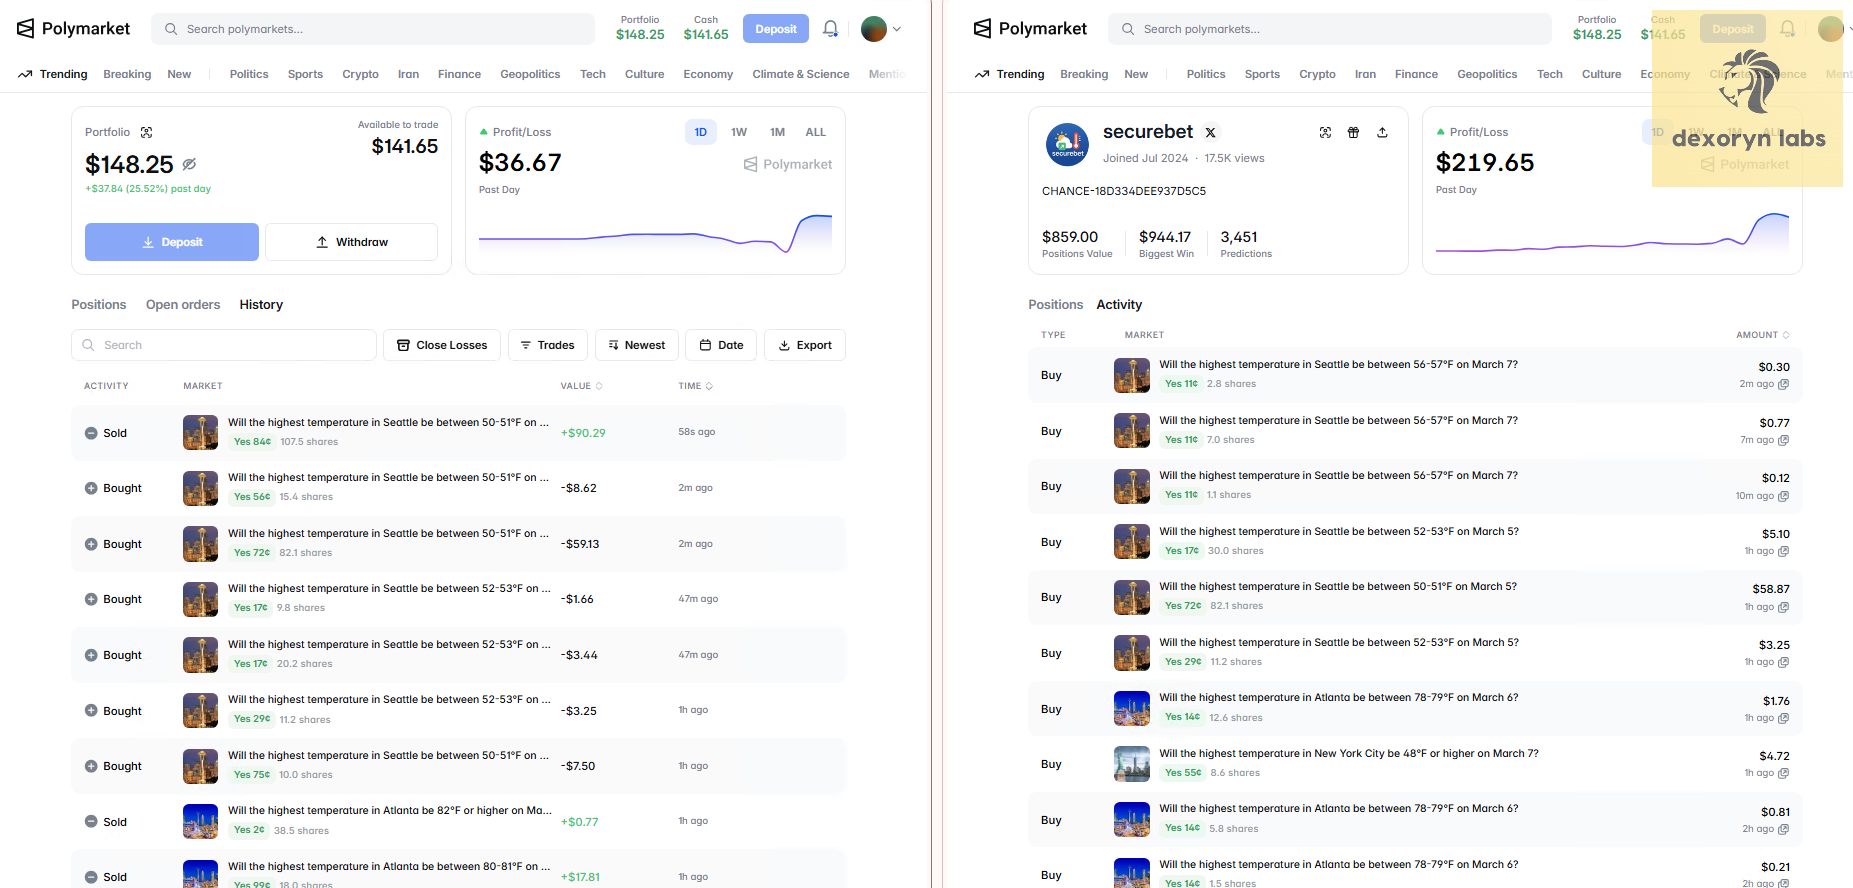
Task: Select the Activity tab on securebet's profile
Action: click(1119, 305)
